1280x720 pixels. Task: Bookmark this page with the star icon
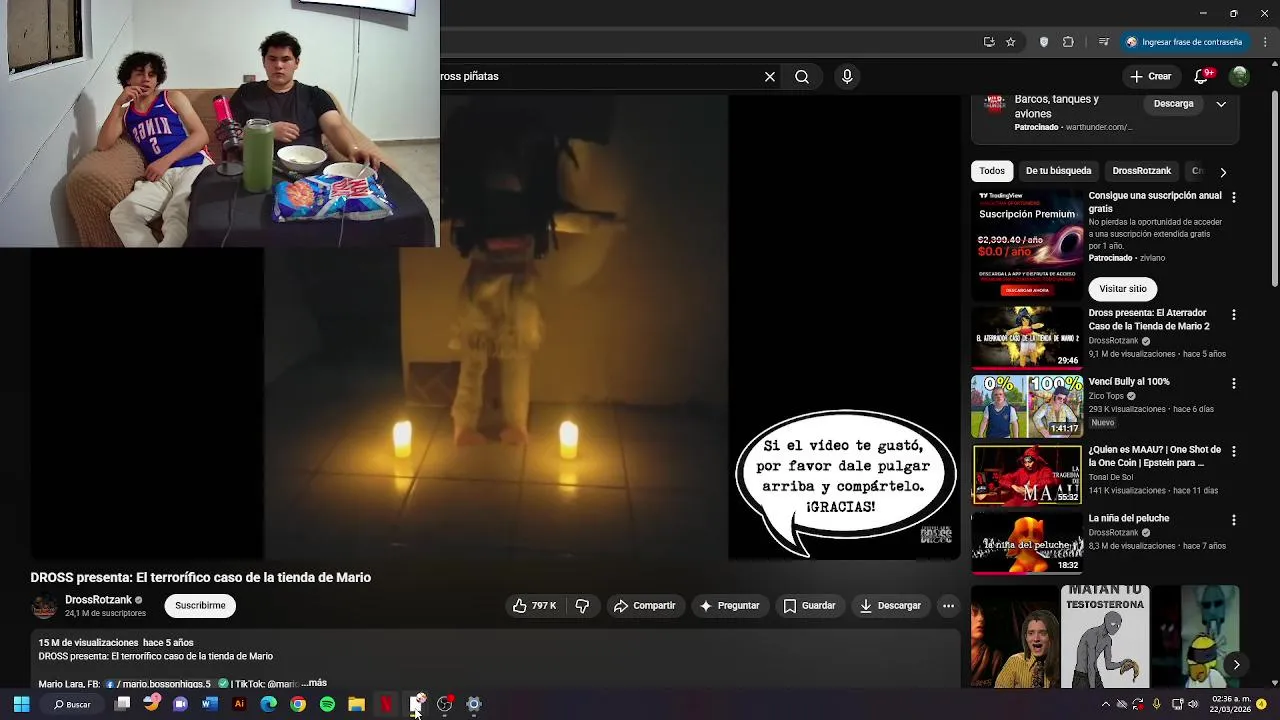pyautogui.click(x=1011, y=42)
